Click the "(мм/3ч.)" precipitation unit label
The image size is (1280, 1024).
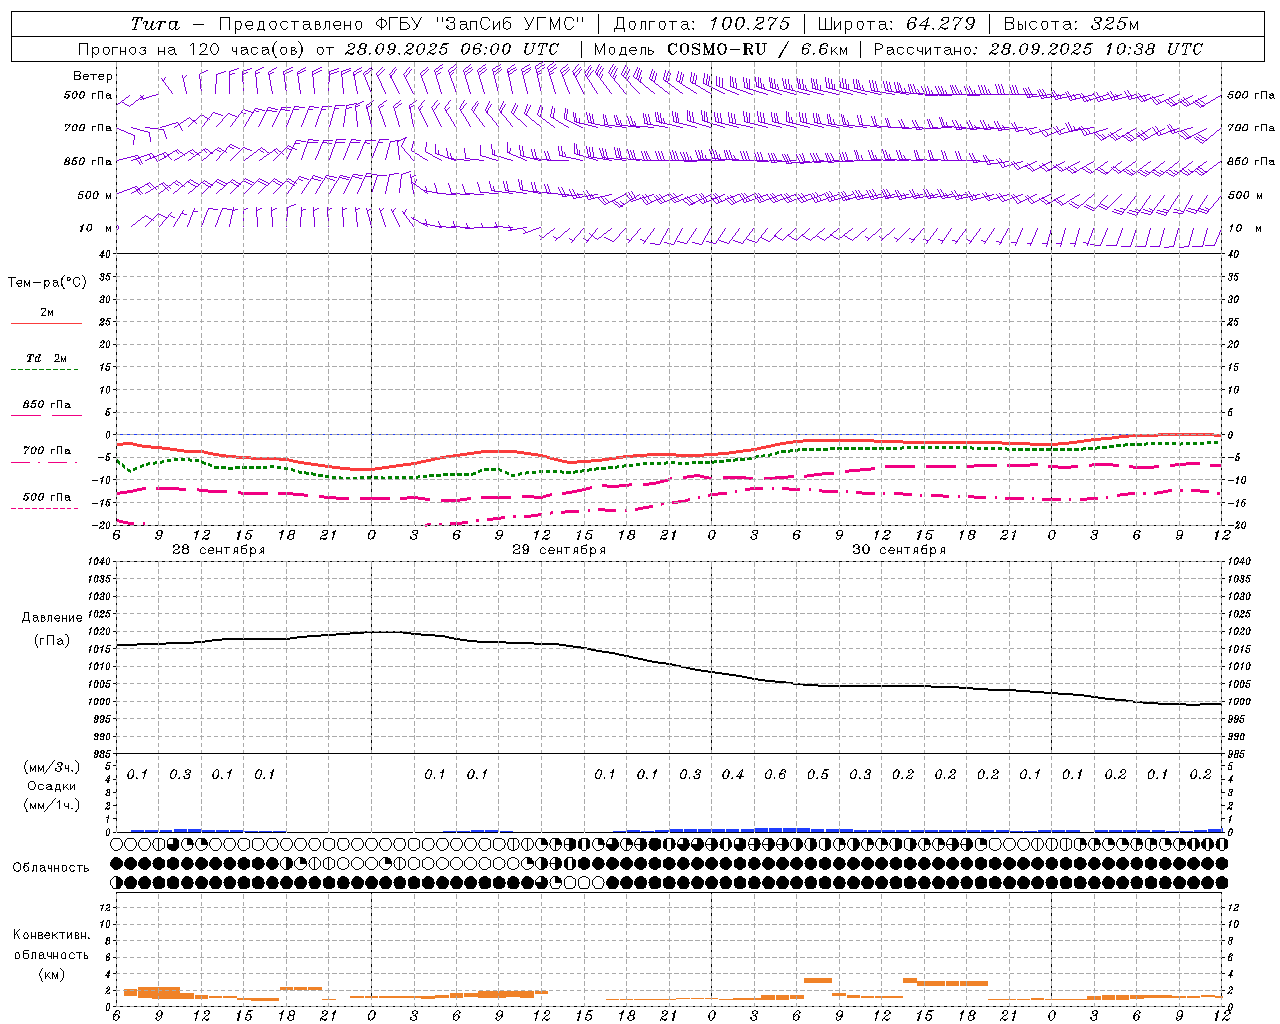[52, 767]
